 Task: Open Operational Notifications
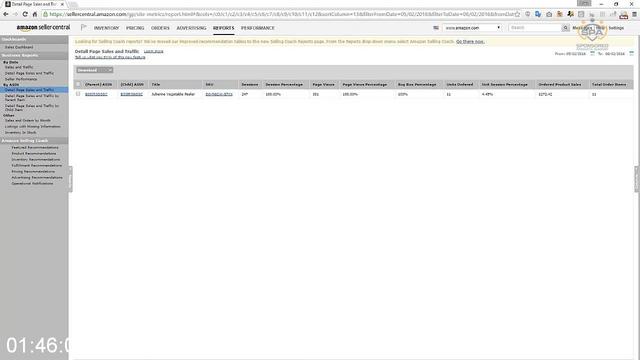(32, 183)
